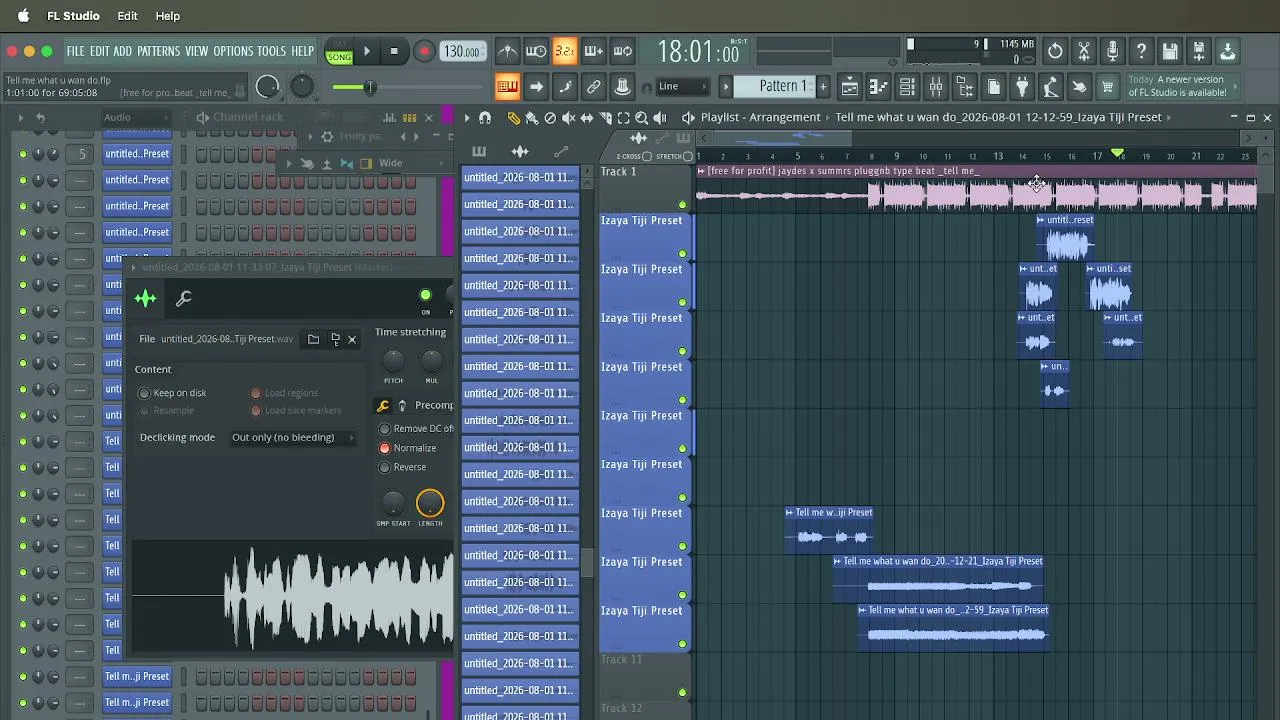Image resolution: width=1280 pixels, height=720 pixels.
Task: Toggle the step editing icon
Action: [565, 87]
